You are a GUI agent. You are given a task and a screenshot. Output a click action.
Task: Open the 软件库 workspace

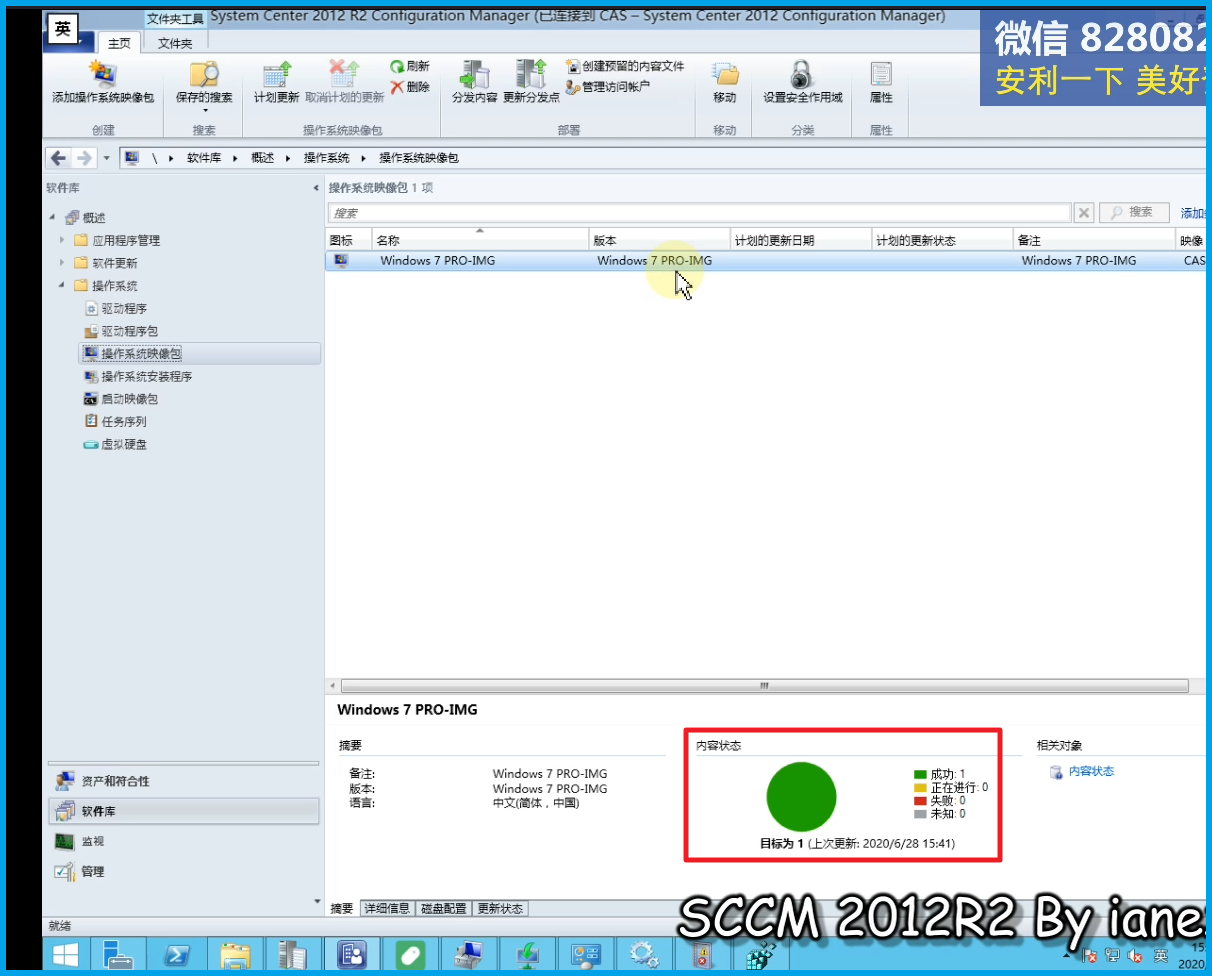tap(184, 811)
